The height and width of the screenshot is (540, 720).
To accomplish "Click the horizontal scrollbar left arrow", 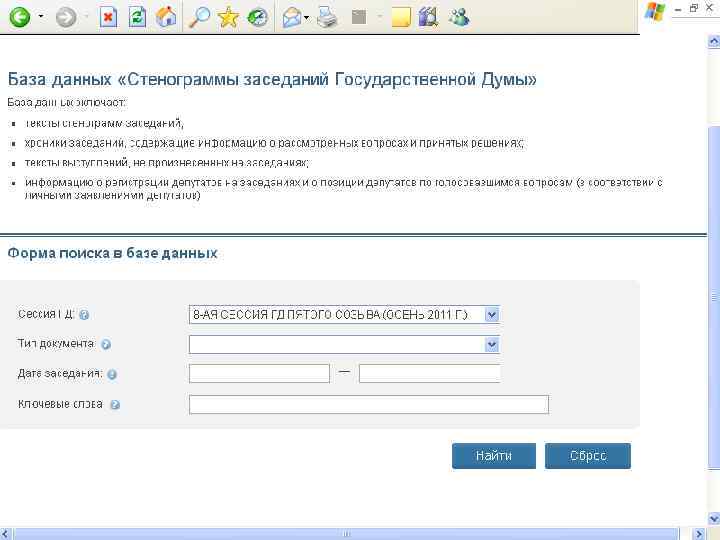I will pos(6,534).
